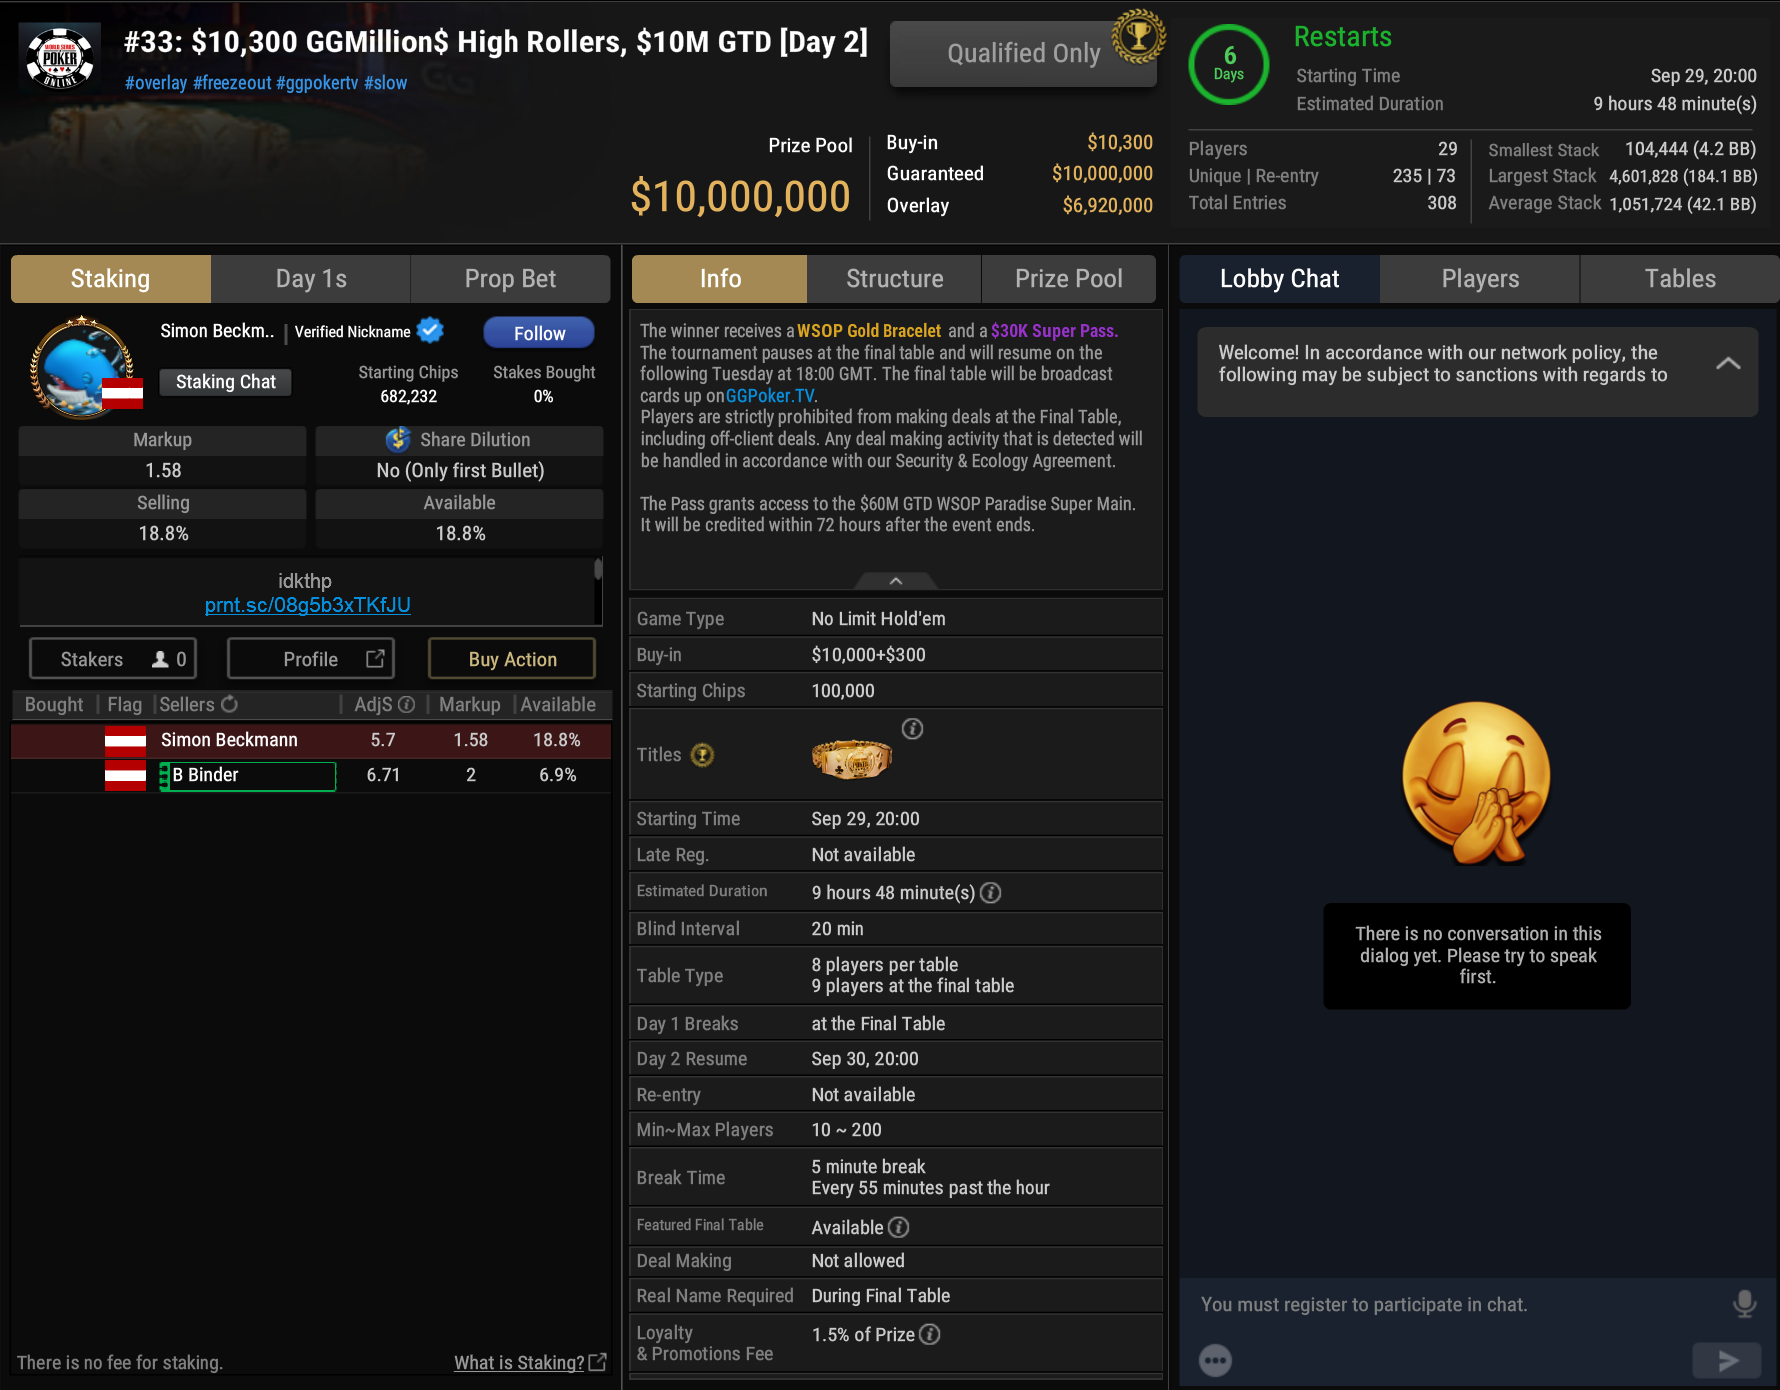
Task: Open the chat options ellipsis bubble
Action: click(x=1215, y=1360)
